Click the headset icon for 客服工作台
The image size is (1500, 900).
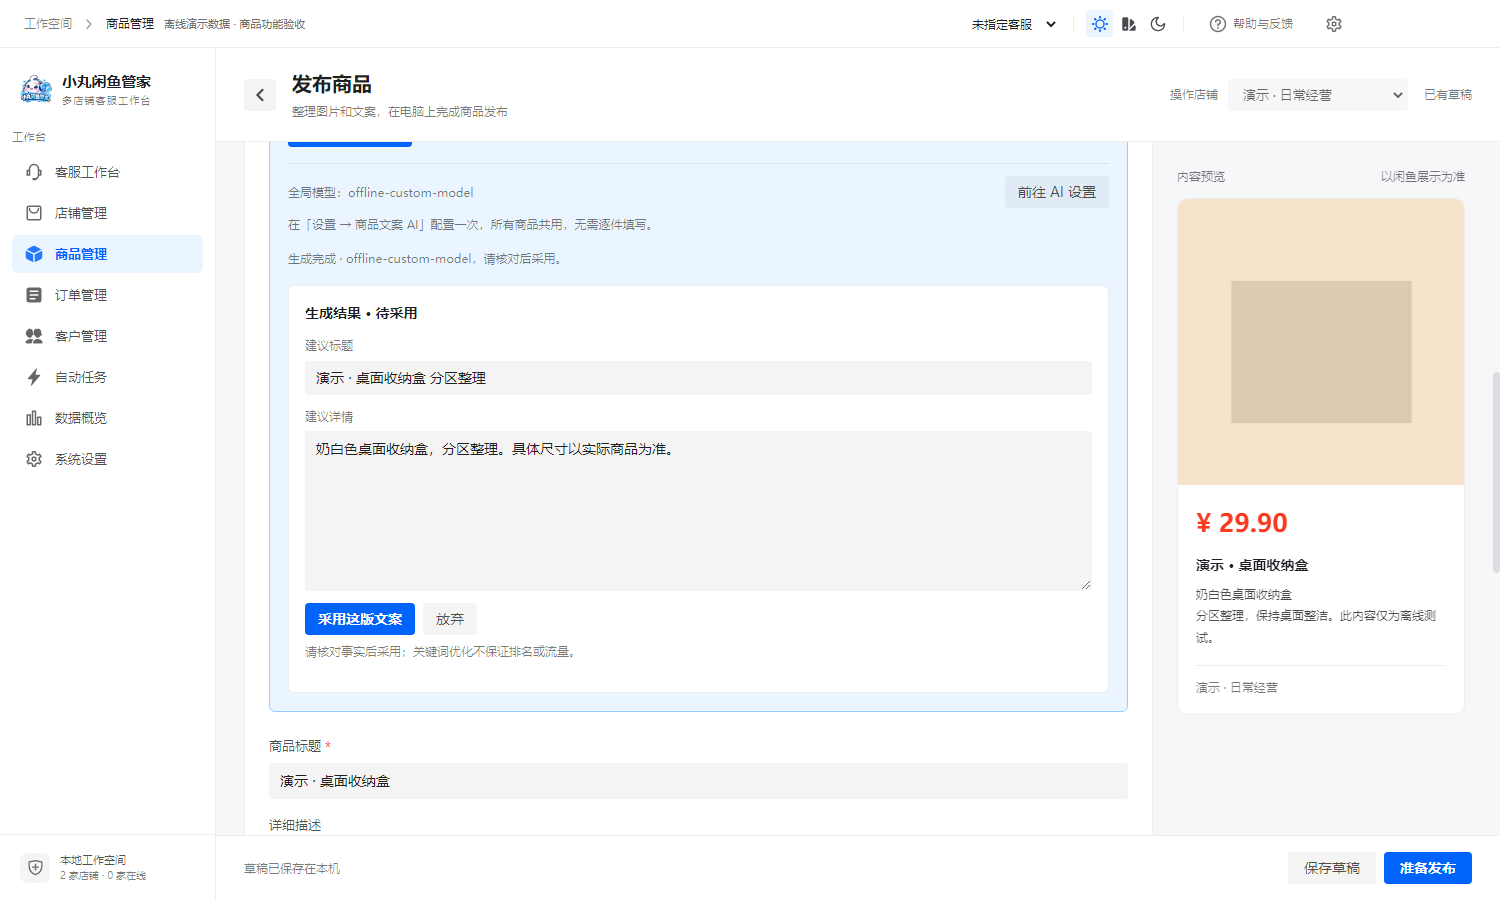click(x=34, y=172)
